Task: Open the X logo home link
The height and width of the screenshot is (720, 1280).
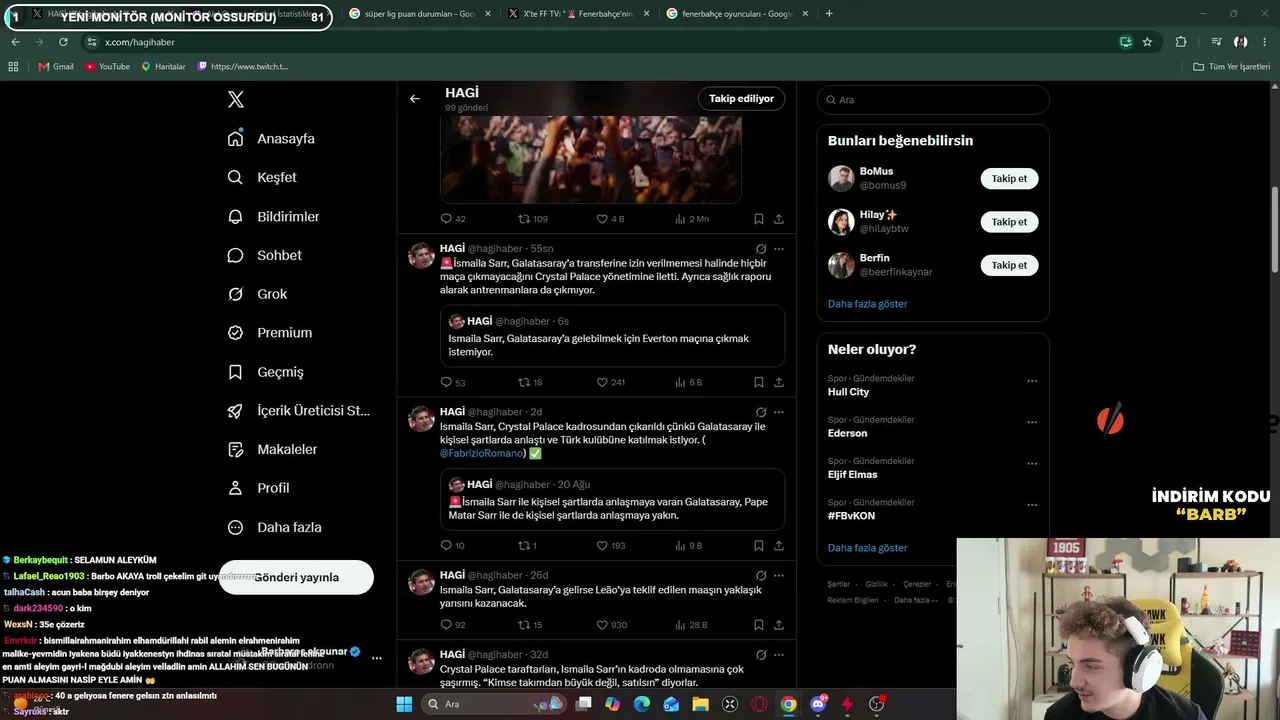Action: tap(236, 99)
